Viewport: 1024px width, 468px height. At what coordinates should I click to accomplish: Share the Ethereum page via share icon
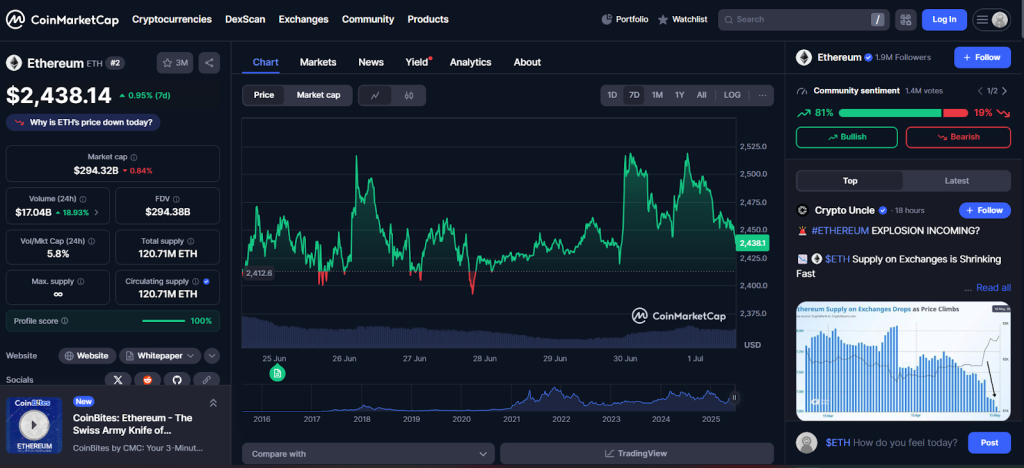coord(209,63)
